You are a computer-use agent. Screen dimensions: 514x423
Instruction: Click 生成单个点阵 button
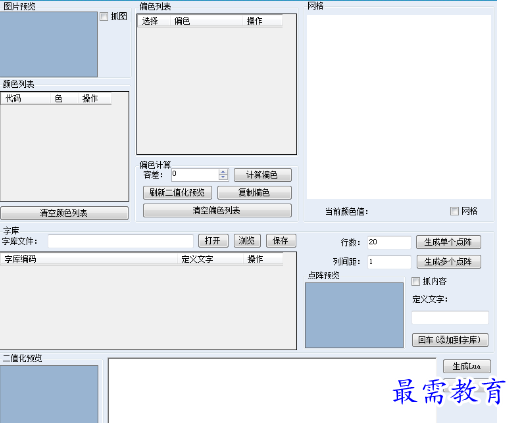[448, 242]
